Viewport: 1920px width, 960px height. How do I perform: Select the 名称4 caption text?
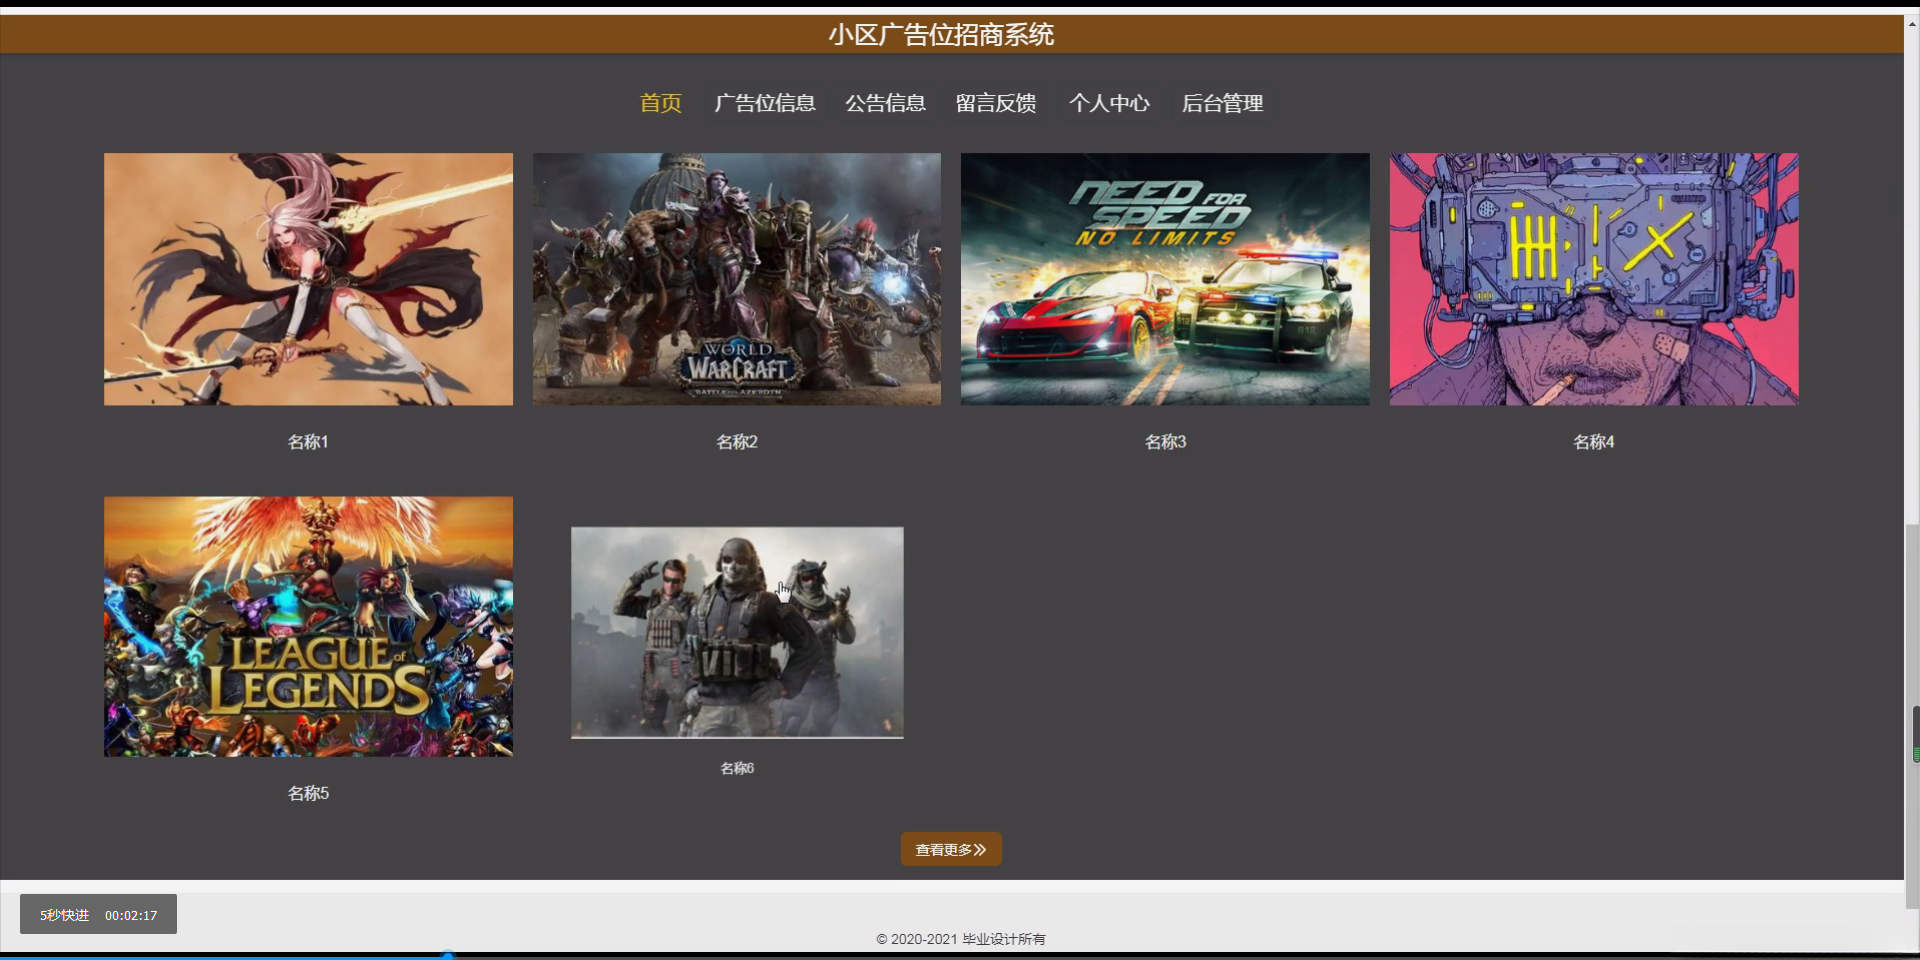click(1594, 442)
